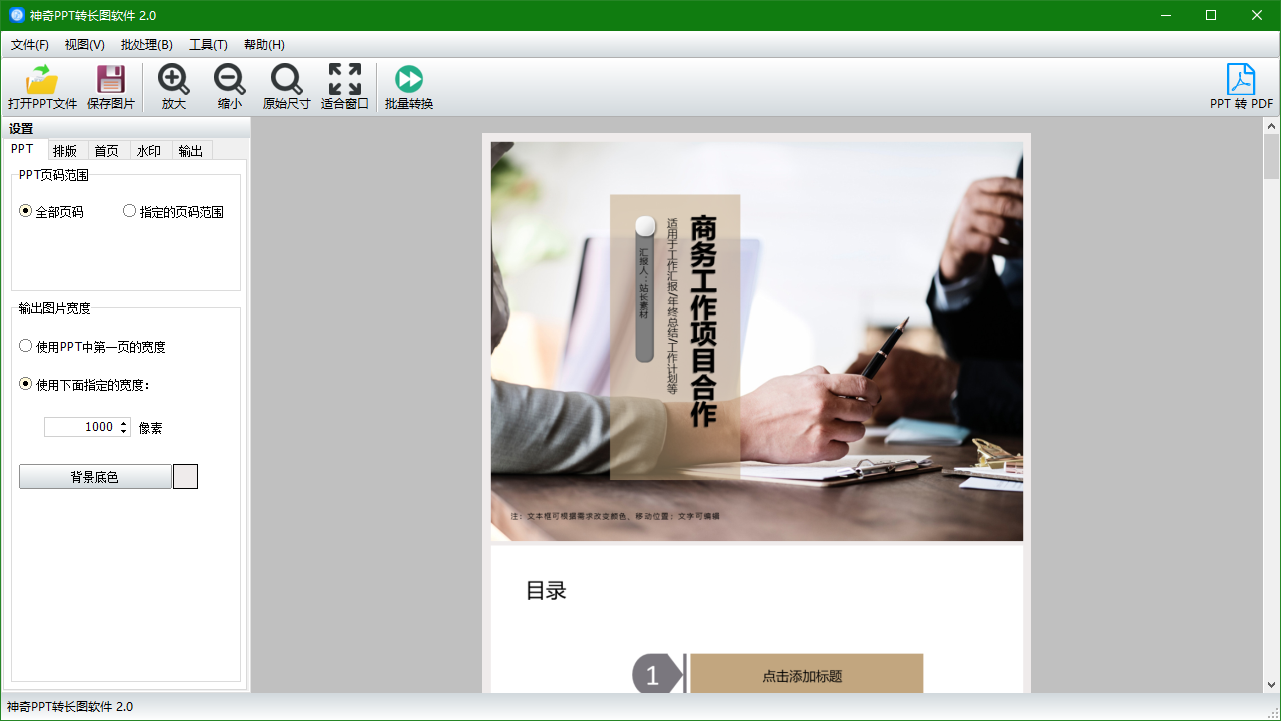1281x721 pixels.
Task: Open the 批处理(B) menu
Action: coord(146,45)
